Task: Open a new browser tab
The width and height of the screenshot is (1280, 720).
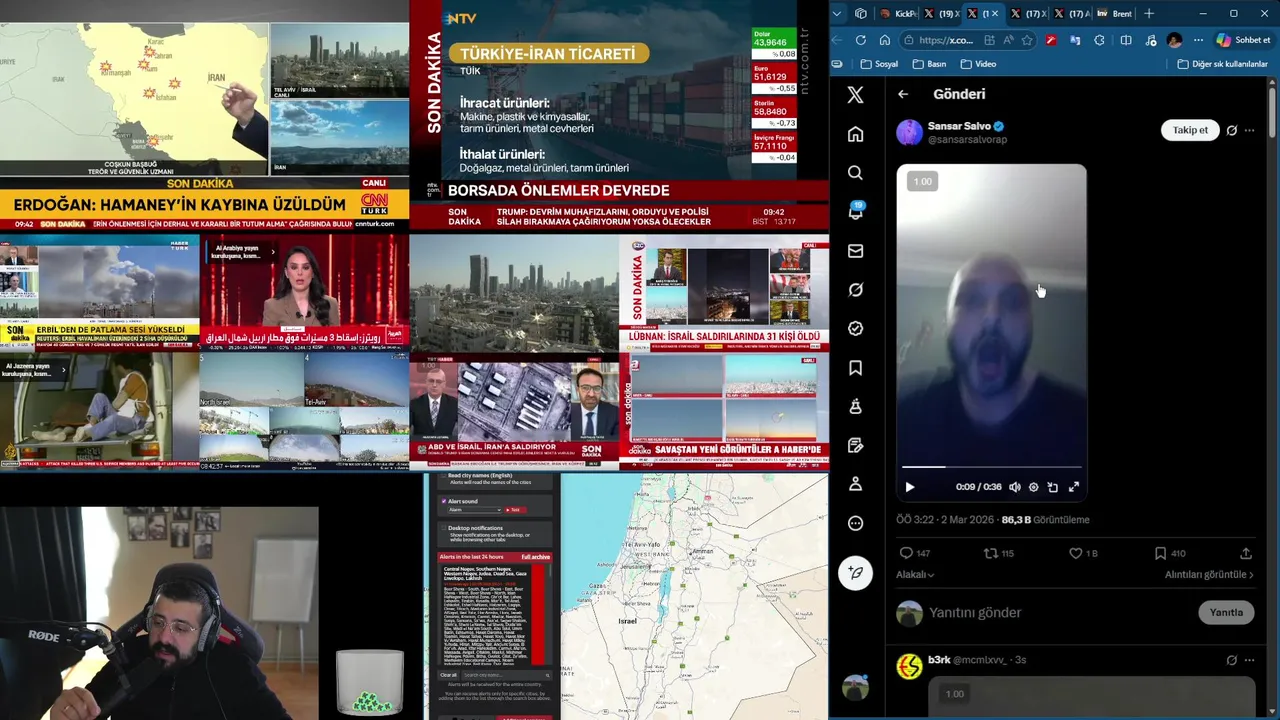Action: point(1148,13)
